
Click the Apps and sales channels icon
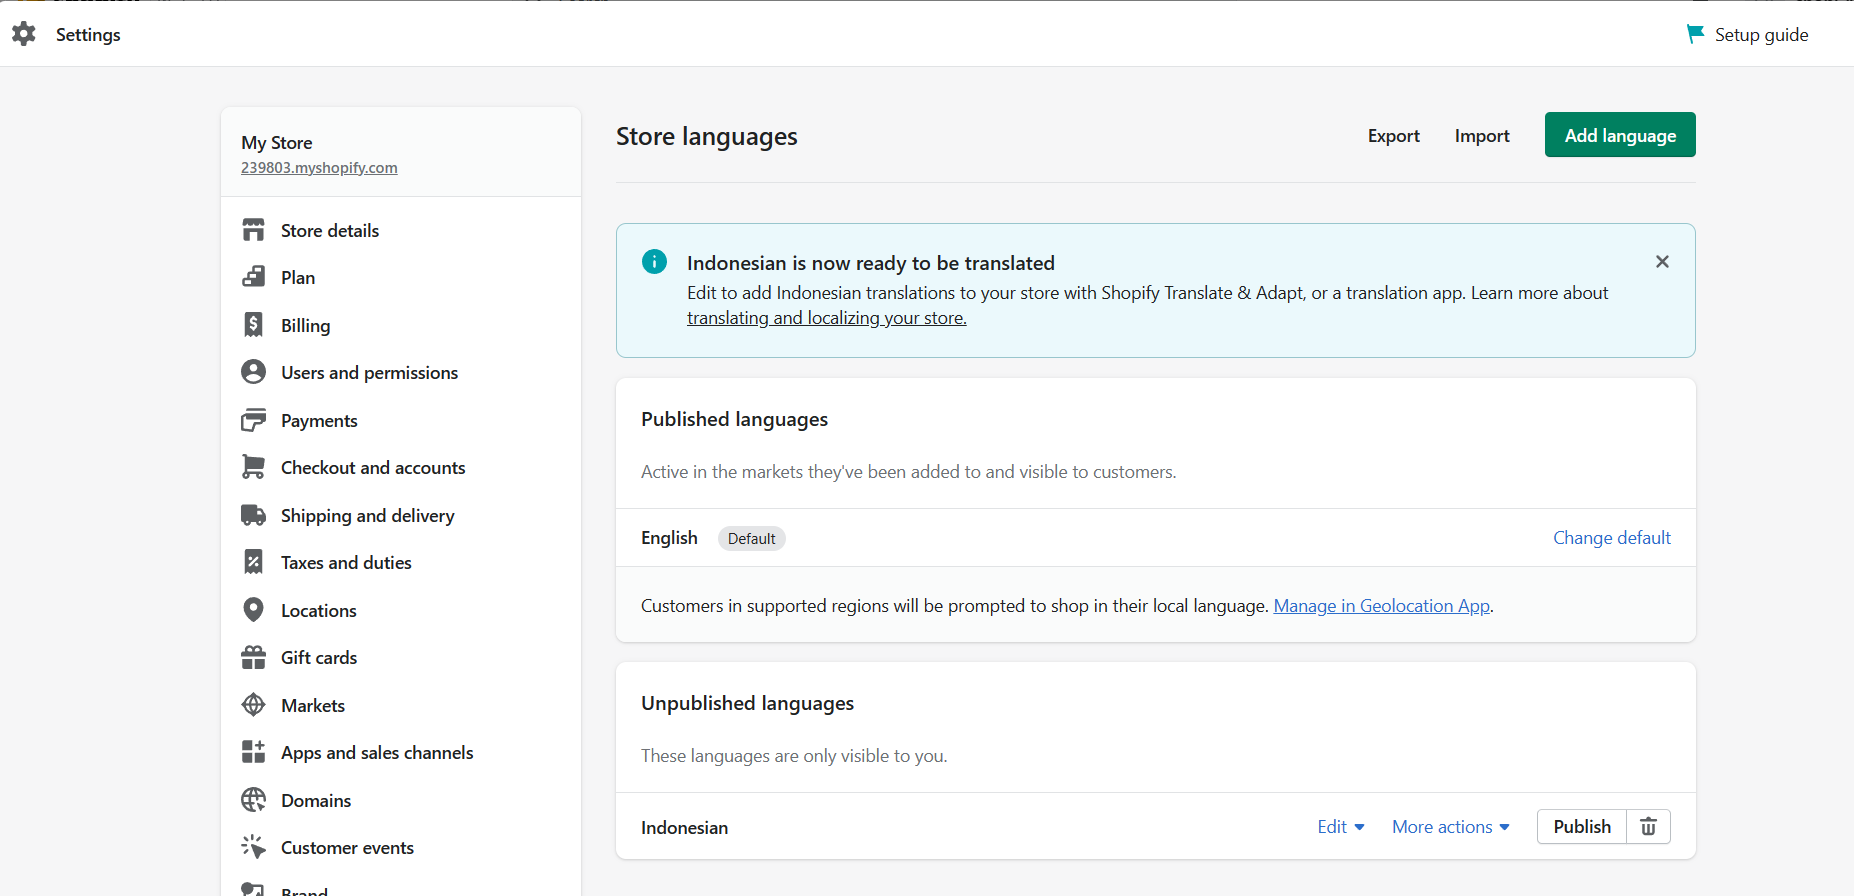pos(254,752)
